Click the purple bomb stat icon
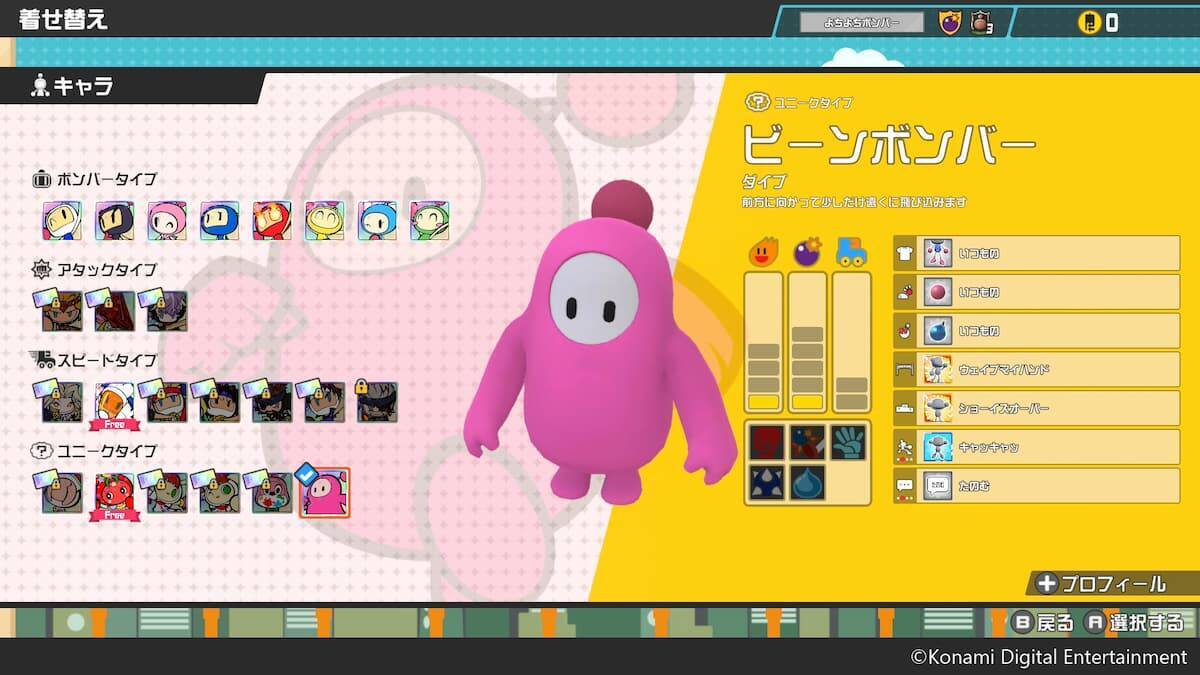Screen dimensions: 1200x675 [807, 251]
